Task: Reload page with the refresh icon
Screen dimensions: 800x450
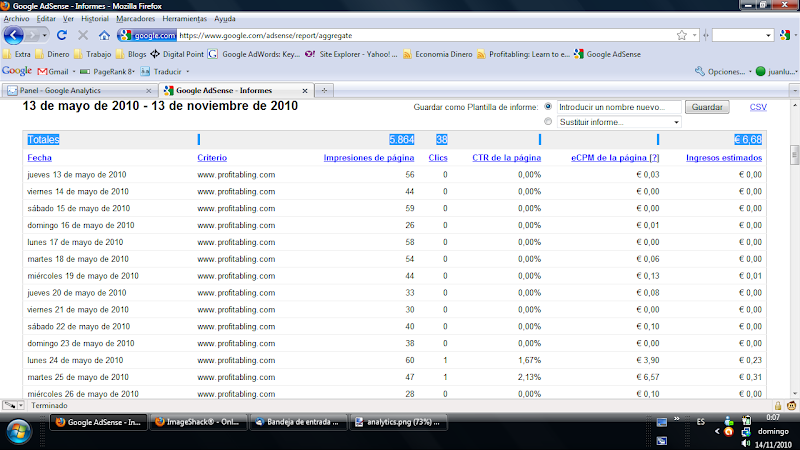Action: click(62, 35)
